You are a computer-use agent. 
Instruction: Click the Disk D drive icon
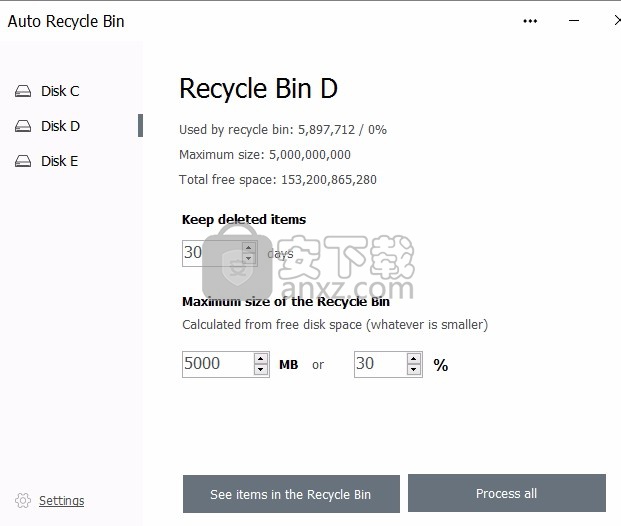click(x=23, y=126)
